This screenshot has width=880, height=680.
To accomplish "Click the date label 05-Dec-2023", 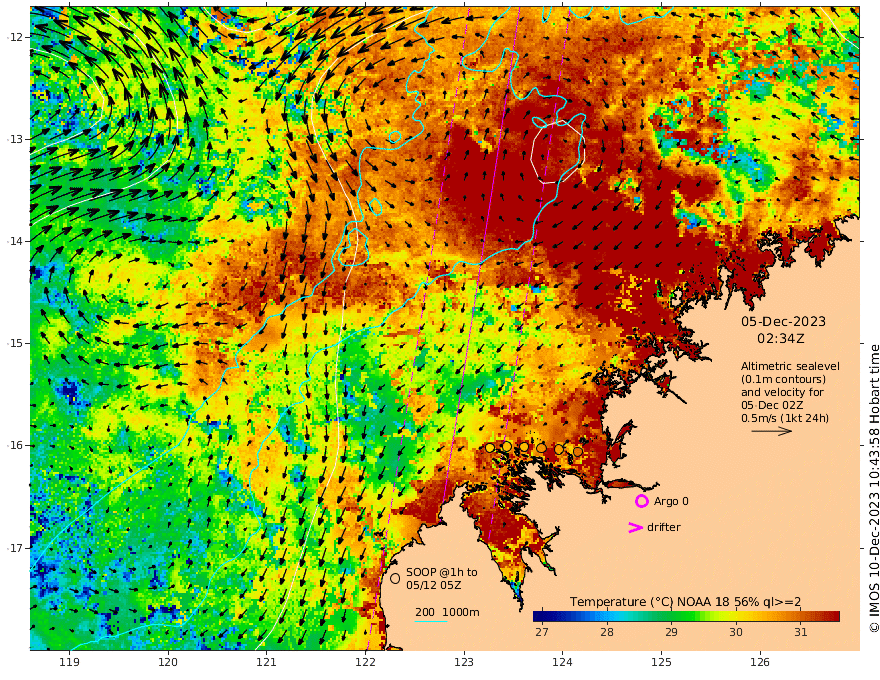I will tap(783, 321).
